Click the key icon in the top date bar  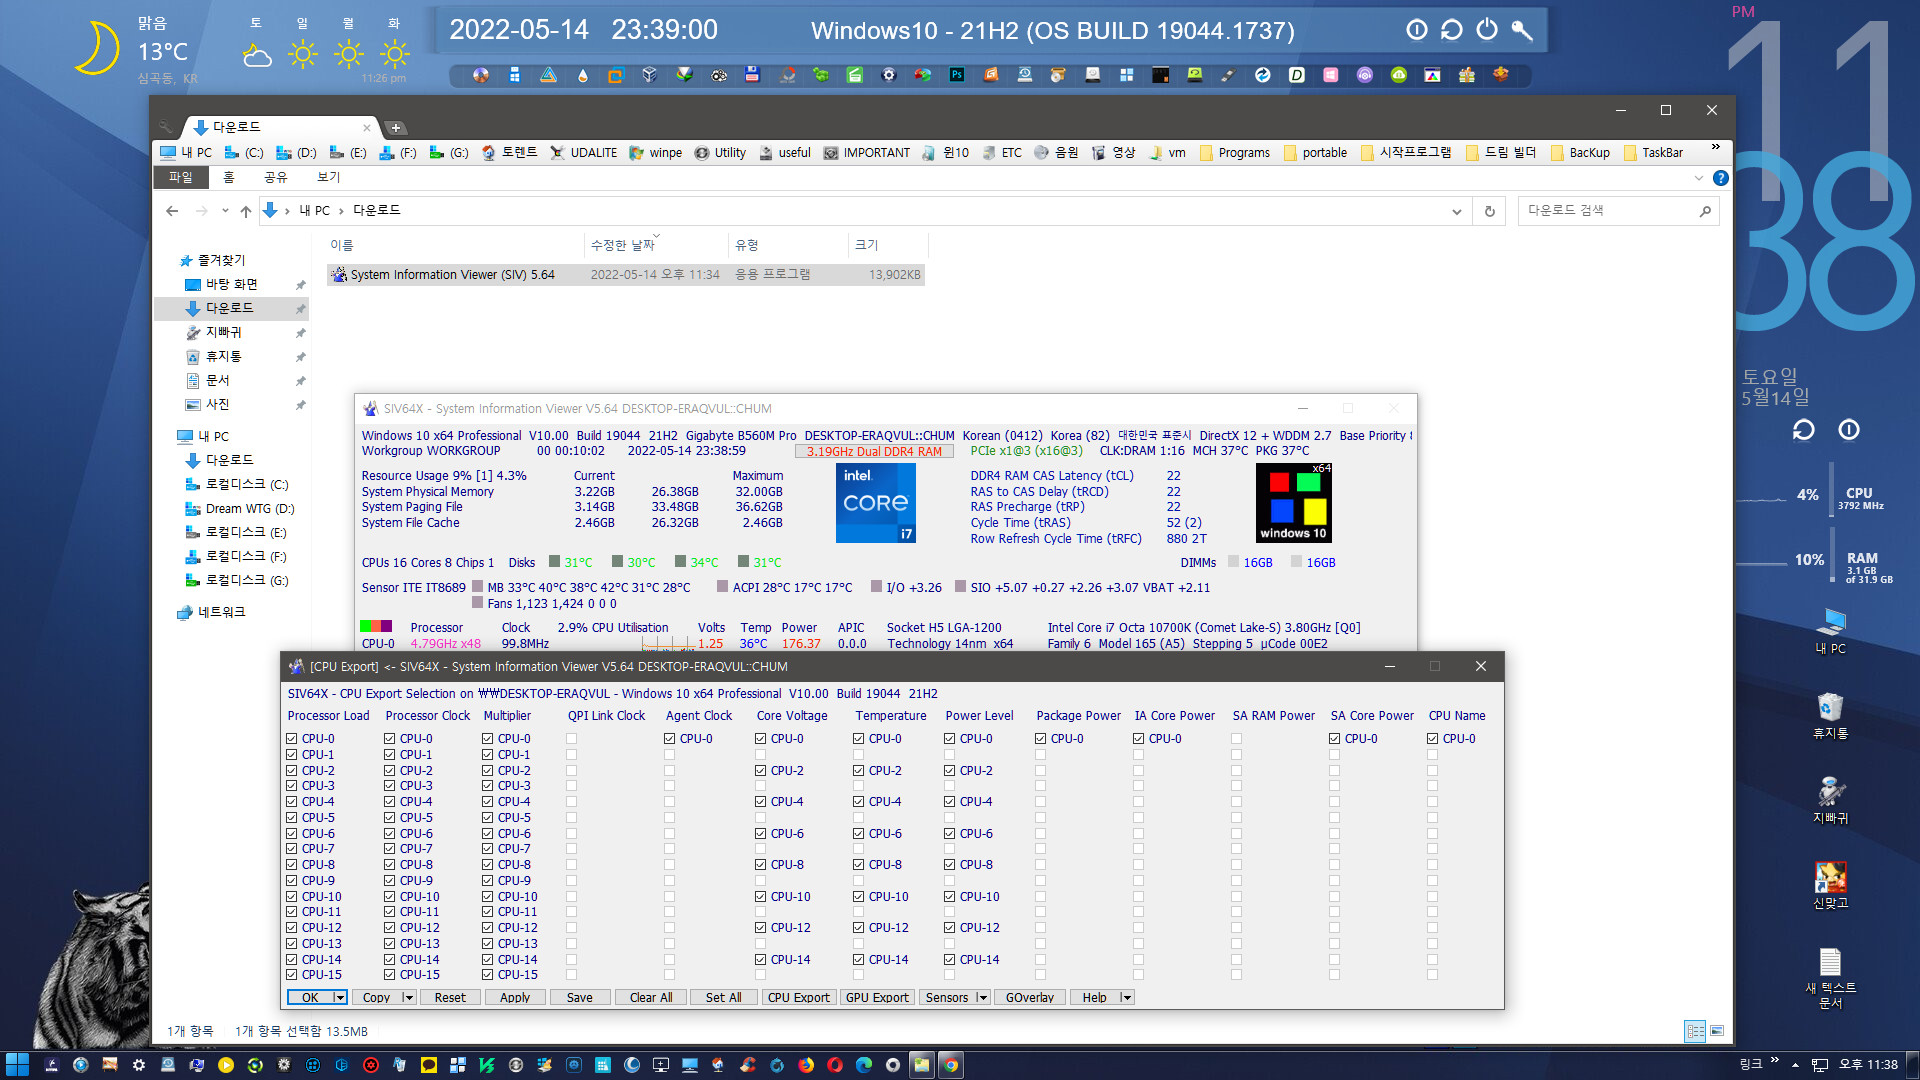(x=1522, y=30)
